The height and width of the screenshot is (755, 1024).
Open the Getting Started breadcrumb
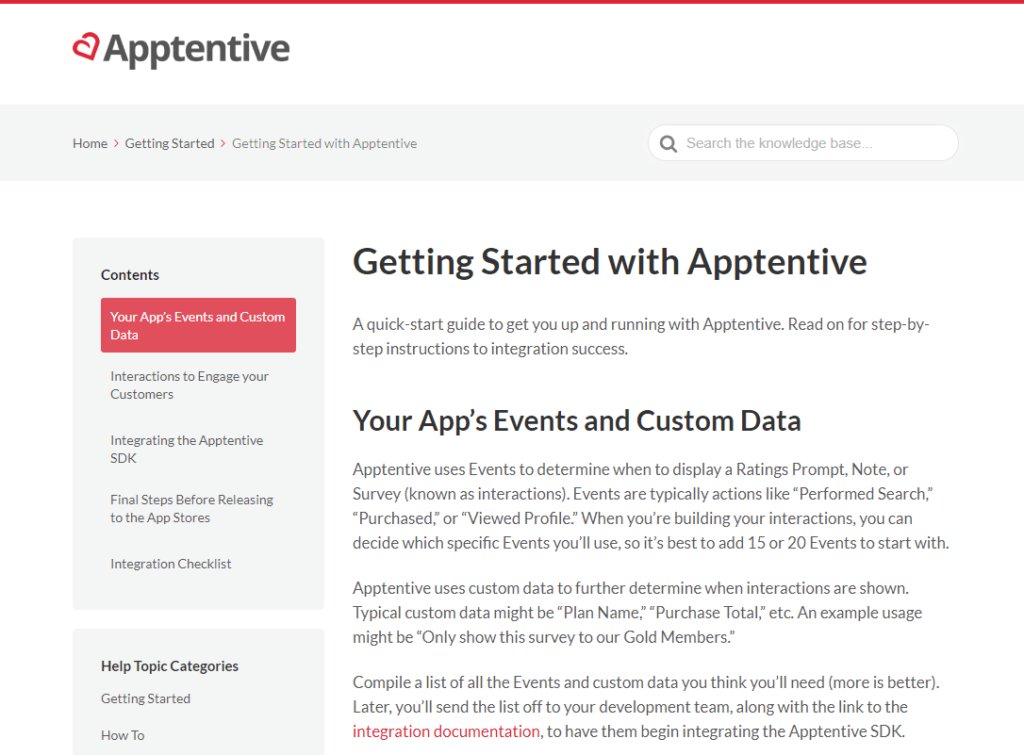[x=169, y=143]
